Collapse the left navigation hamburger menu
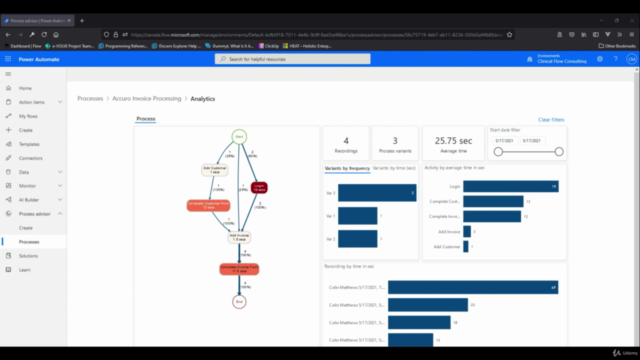The height and width of the screenshot is (360, 640). coord(8,74)
